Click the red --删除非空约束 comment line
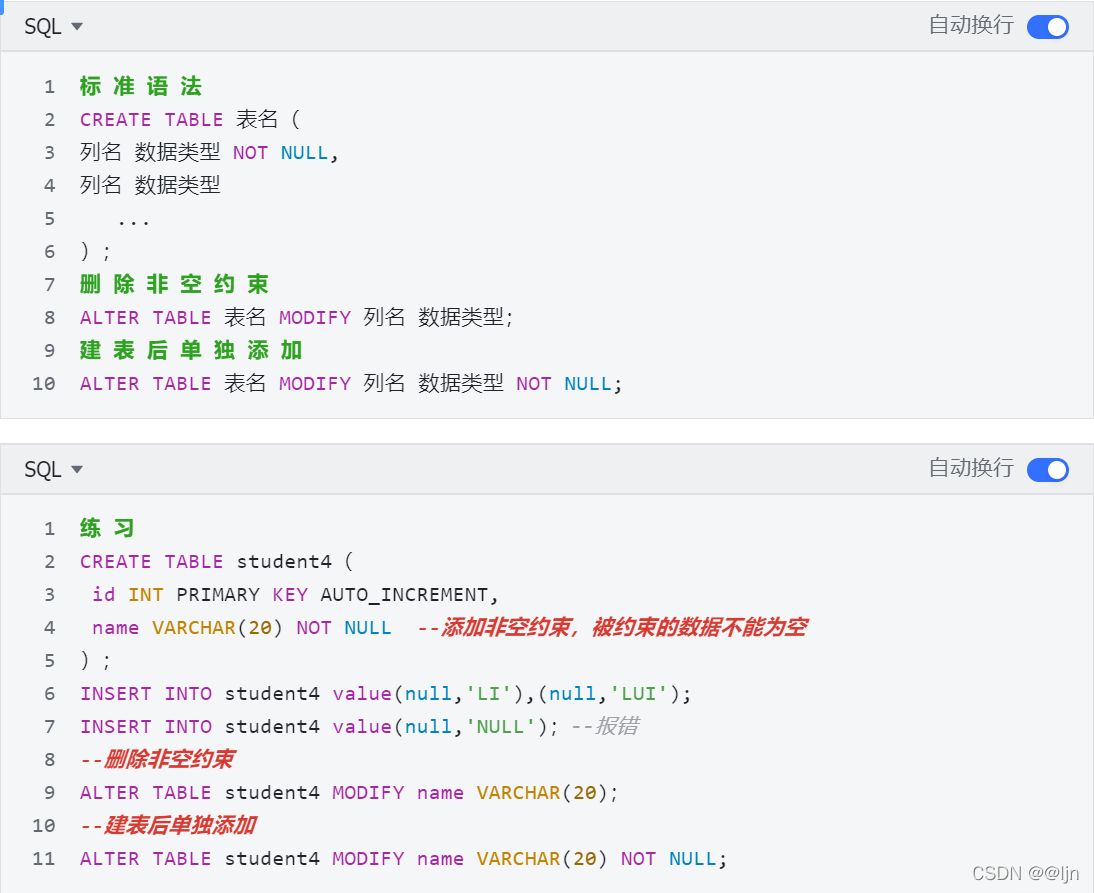The image size is (1094, 893). pyautogui.click(x=157, y=760)
